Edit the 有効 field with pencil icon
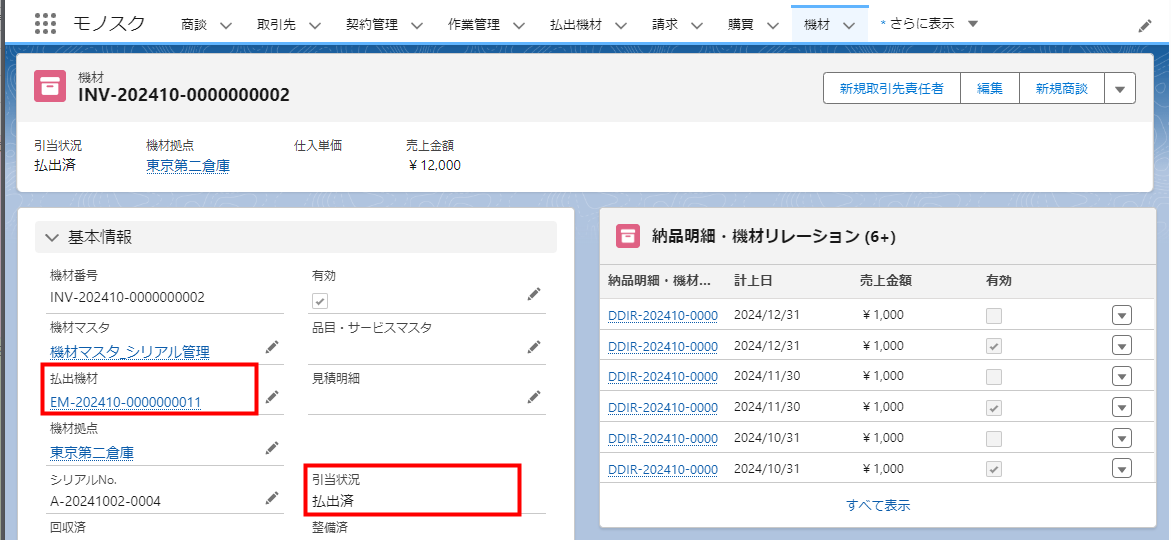Screen dimensions: 1171x540 pos(534,294)
